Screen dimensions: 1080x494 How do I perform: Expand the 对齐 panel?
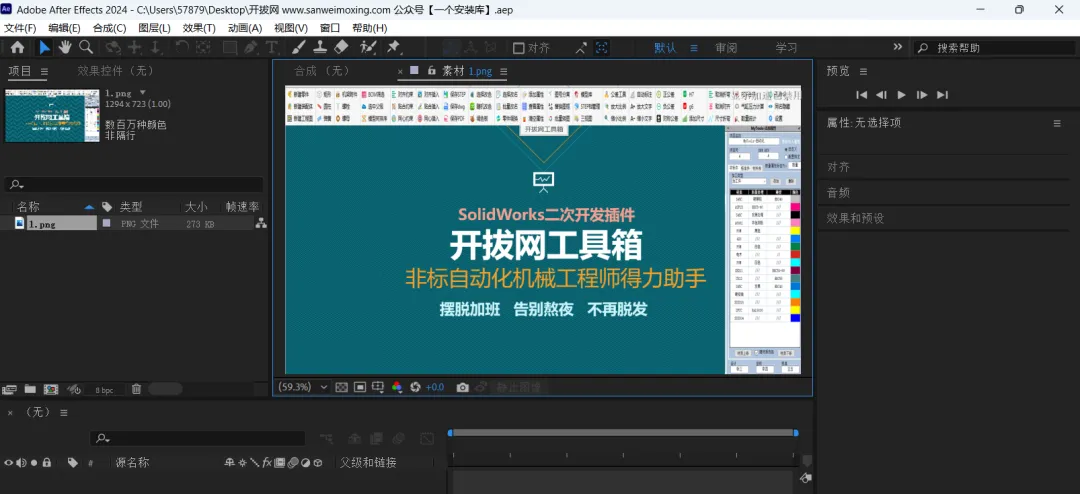click(x=838, y=167)
